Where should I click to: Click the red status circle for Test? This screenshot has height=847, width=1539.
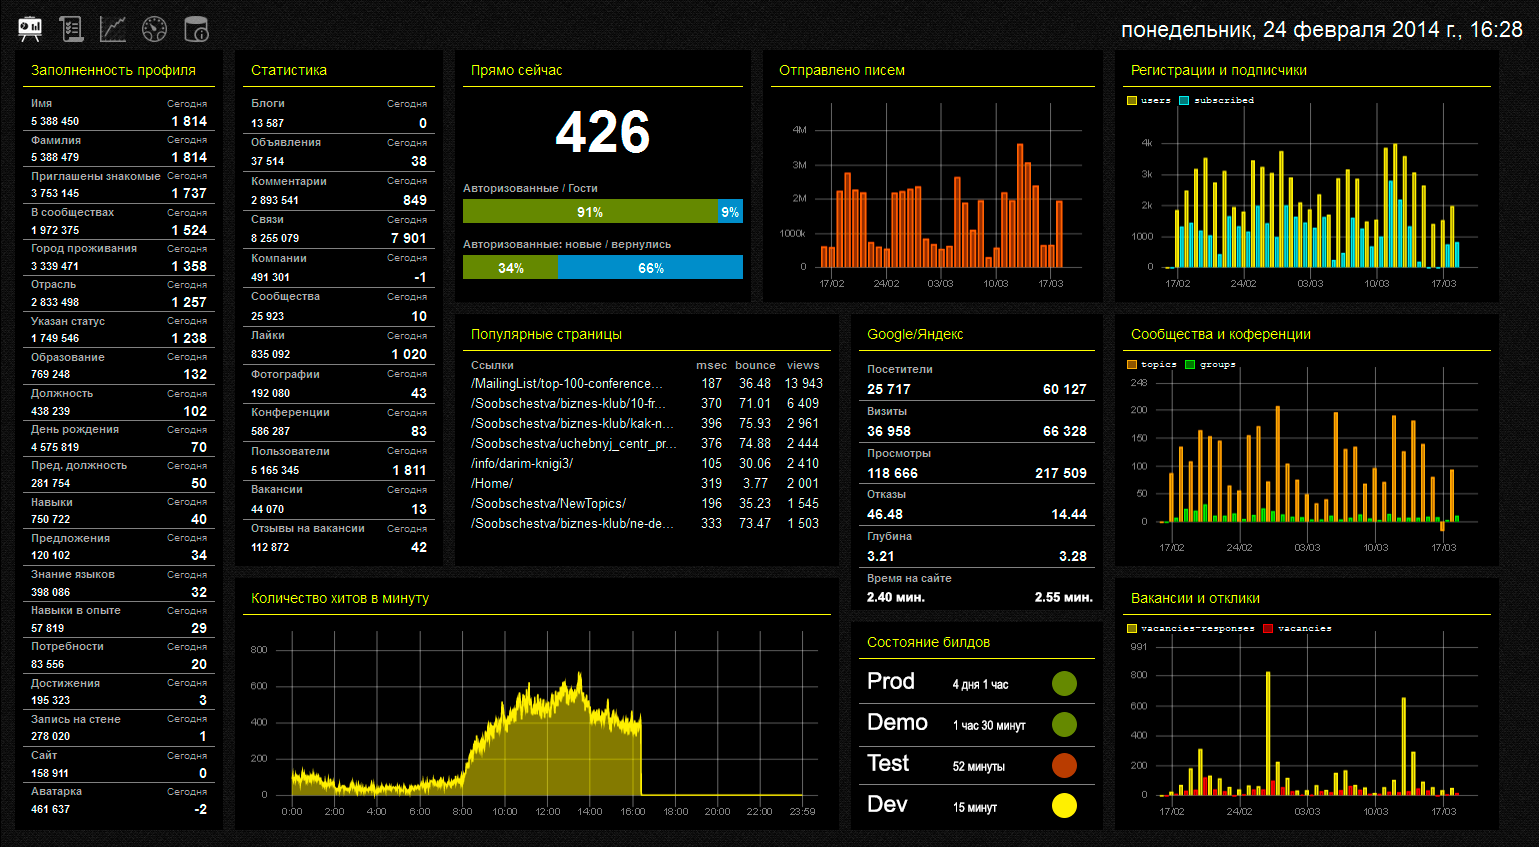point(1064,765)
